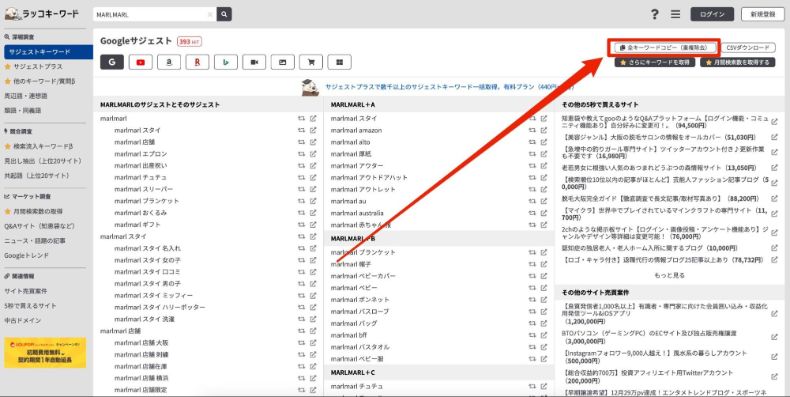
Task: Re-search icon on the marlmarl エプロン row
Action: (301, 154)
